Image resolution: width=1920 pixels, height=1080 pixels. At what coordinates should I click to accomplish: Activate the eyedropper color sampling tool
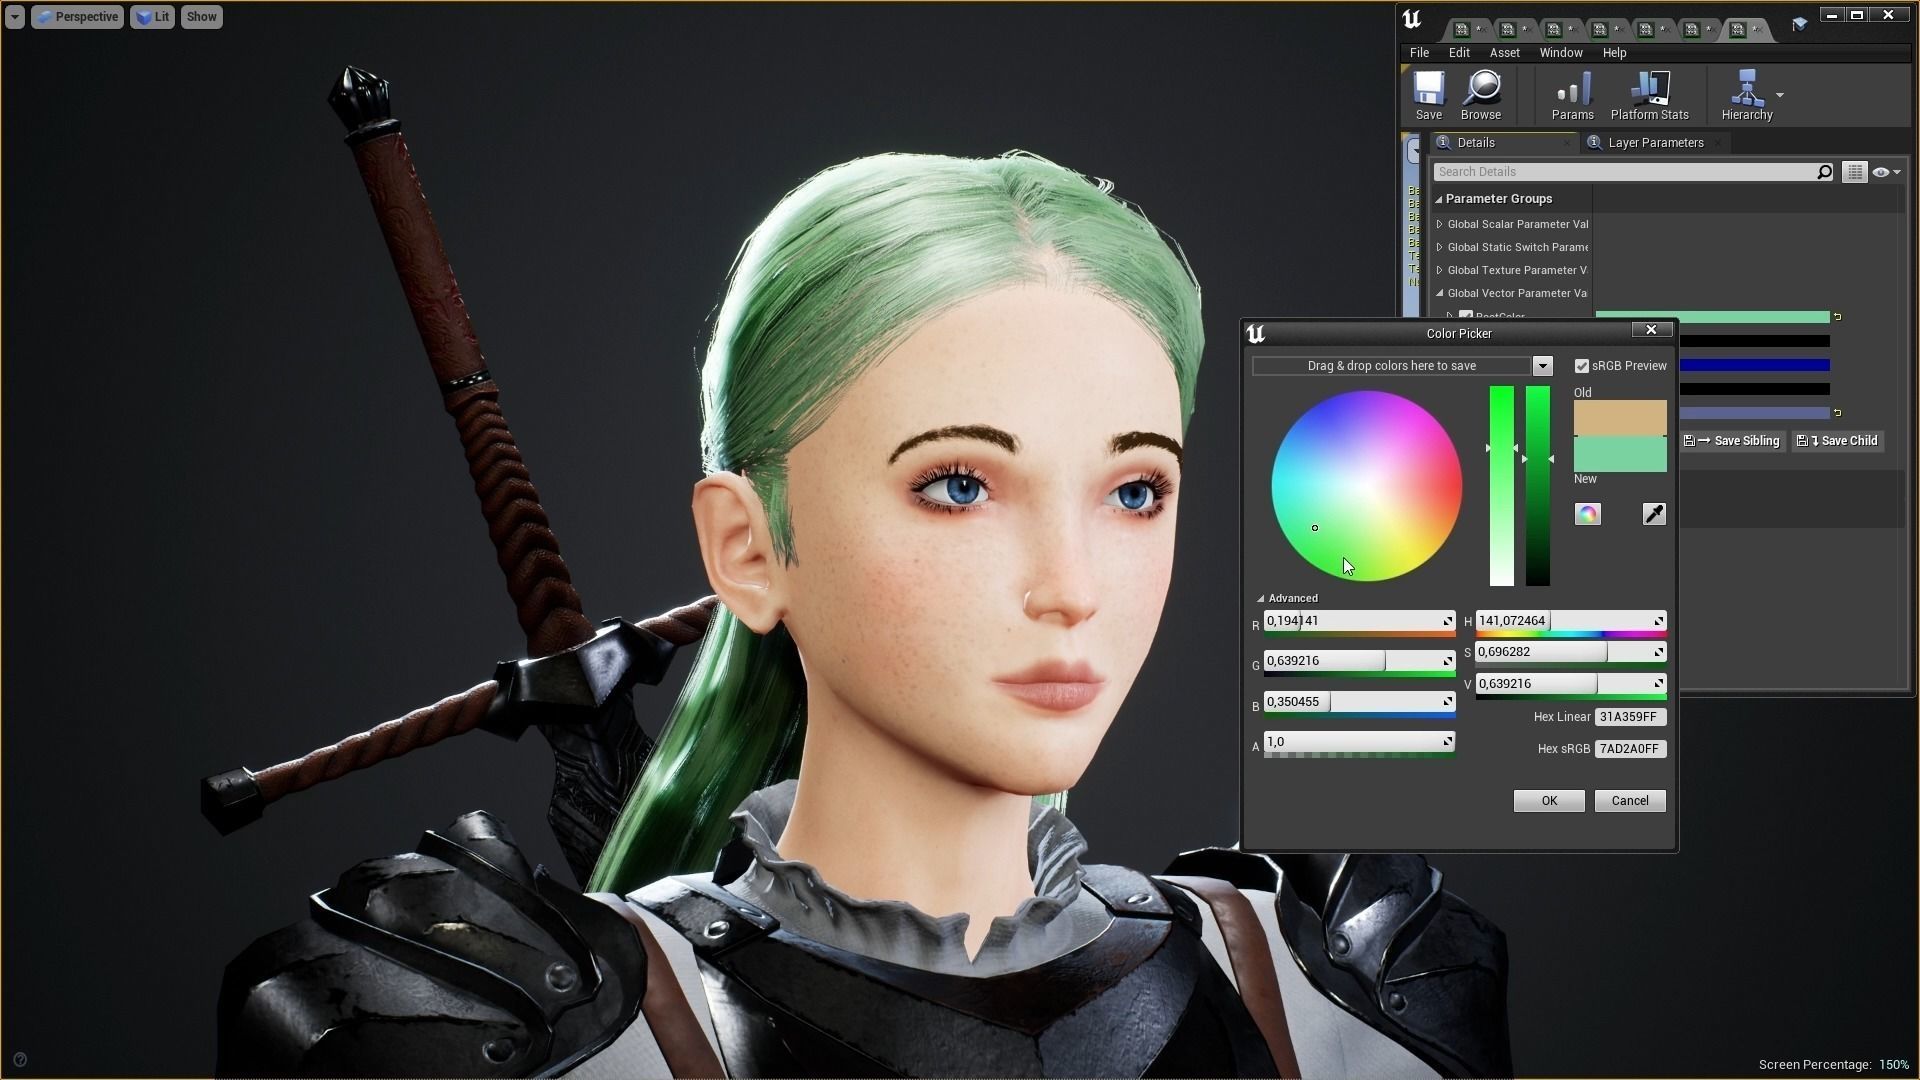click(1653, 514)
